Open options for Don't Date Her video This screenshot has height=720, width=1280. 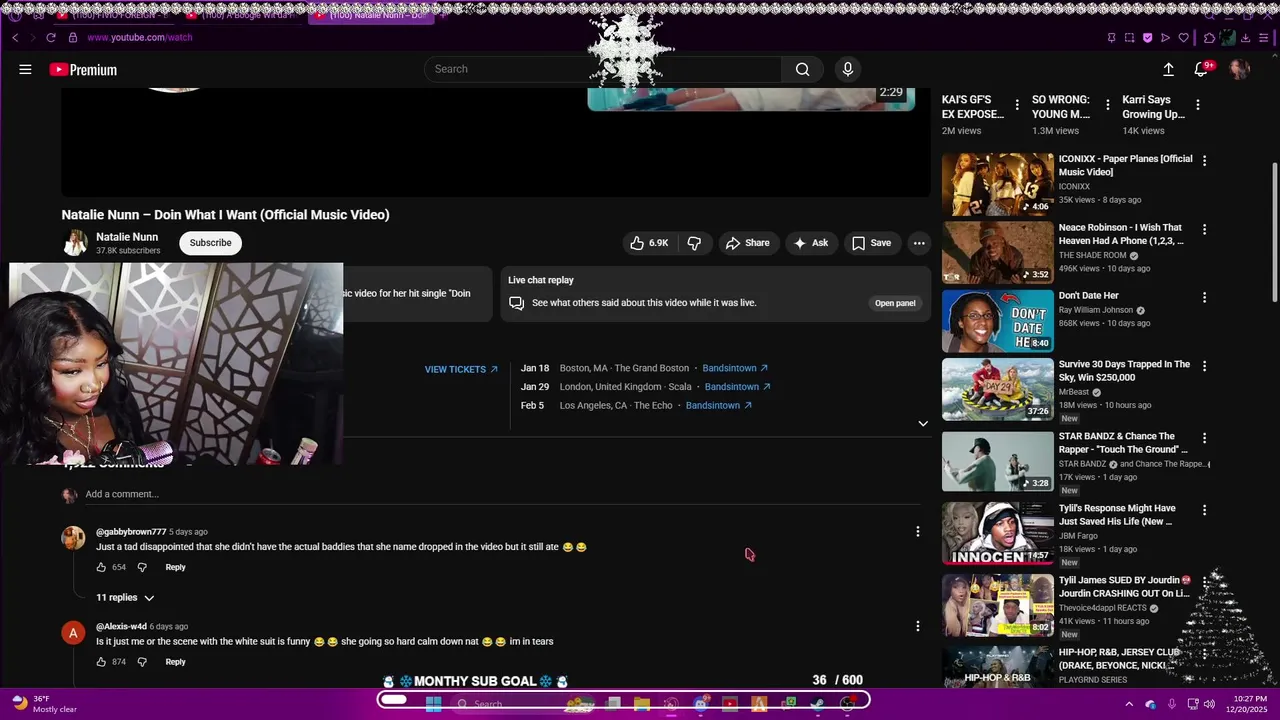pyautogui.click(x=1204, y=297)
